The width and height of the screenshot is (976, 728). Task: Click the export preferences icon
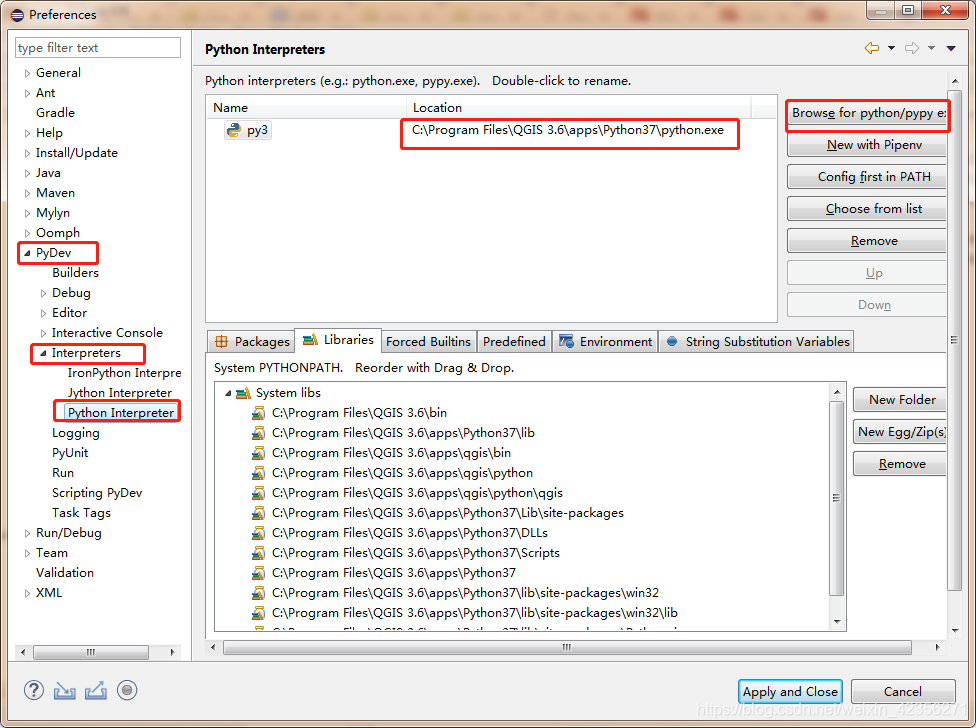pos(95,691)
